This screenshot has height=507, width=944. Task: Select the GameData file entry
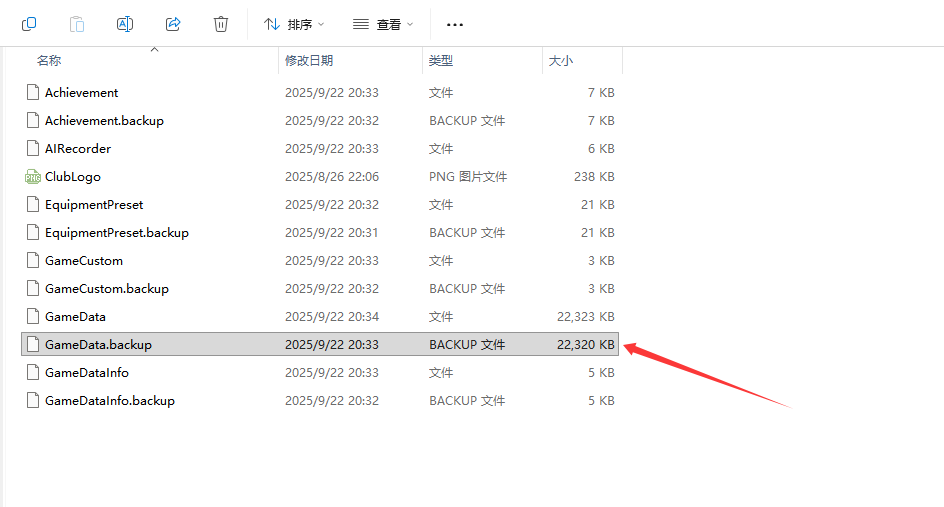(75, 317)
